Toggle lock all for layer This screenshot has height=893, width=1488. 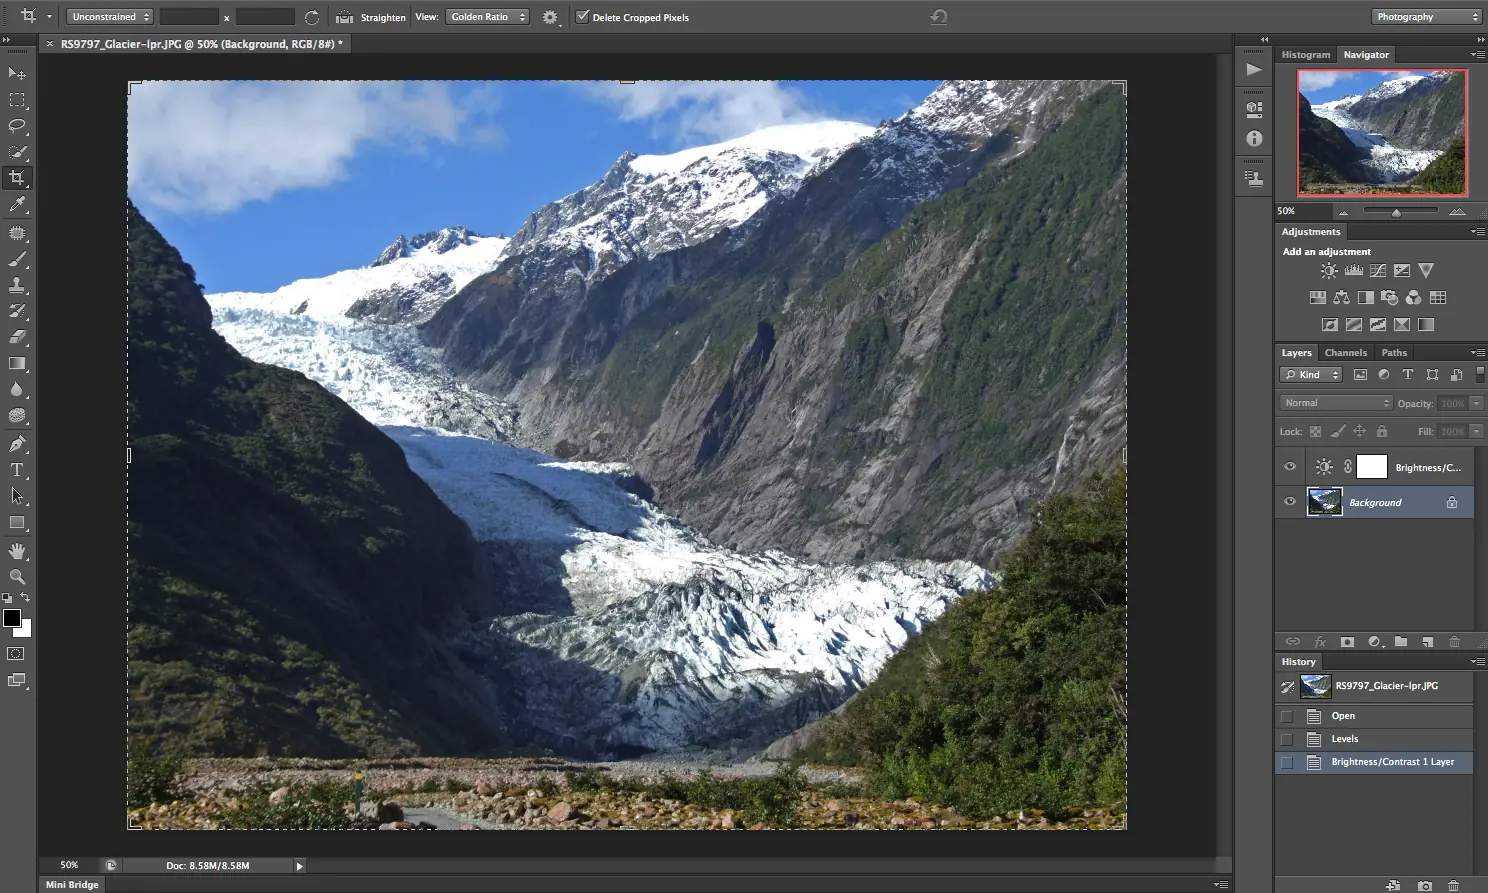point(1381,432)
